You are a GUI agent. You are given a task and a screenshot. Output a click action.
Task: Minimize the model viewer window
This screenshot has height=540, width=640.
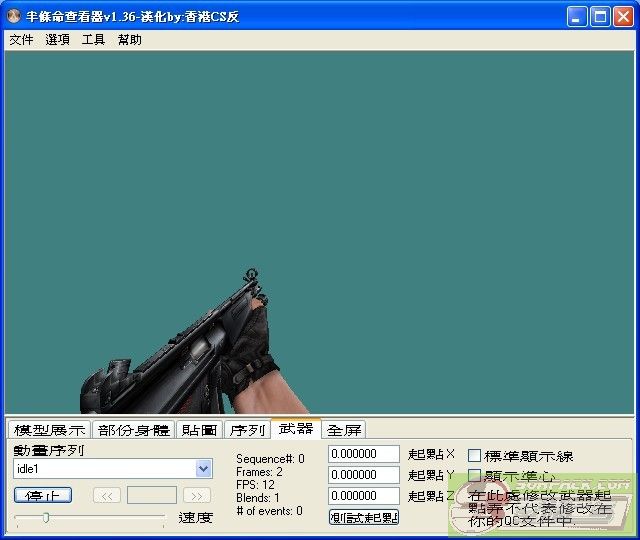pos(577,17)
